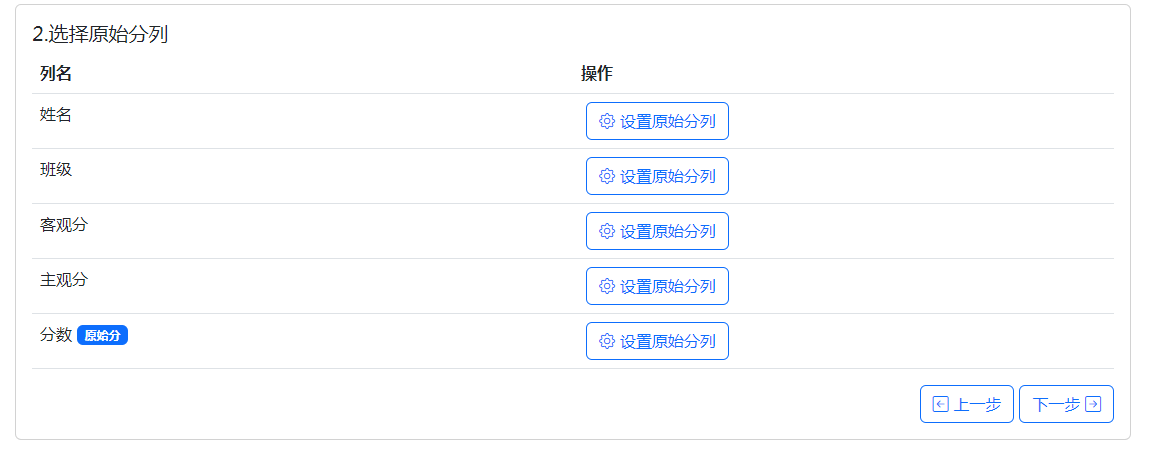Click the blue 原始分 badge
Image resolution: width=1149 pixels, height=449 pixels.
point(103,335)
